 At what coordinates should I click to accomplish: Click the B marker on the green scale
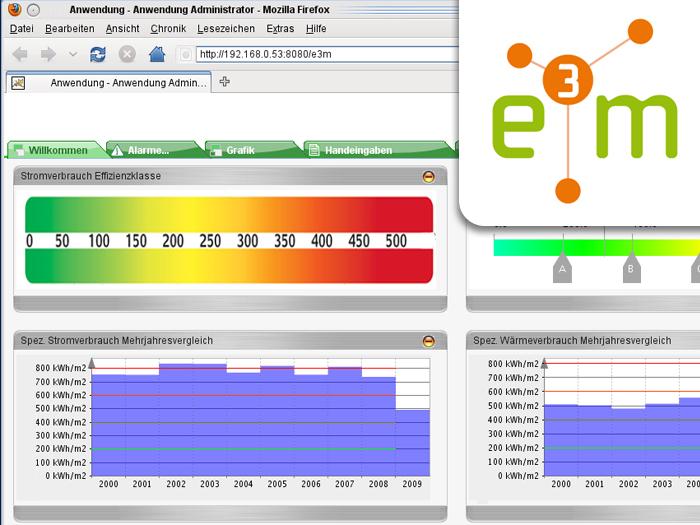click(x=631, y=268)
